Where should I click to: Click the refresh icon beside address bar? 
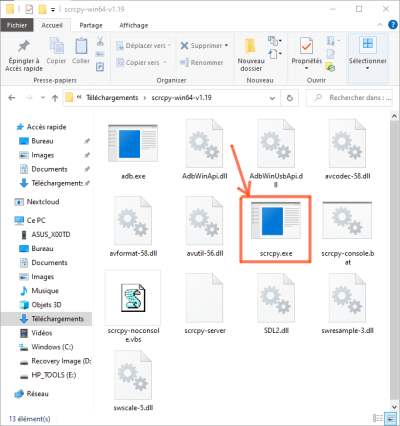click(x=290, y=98)
